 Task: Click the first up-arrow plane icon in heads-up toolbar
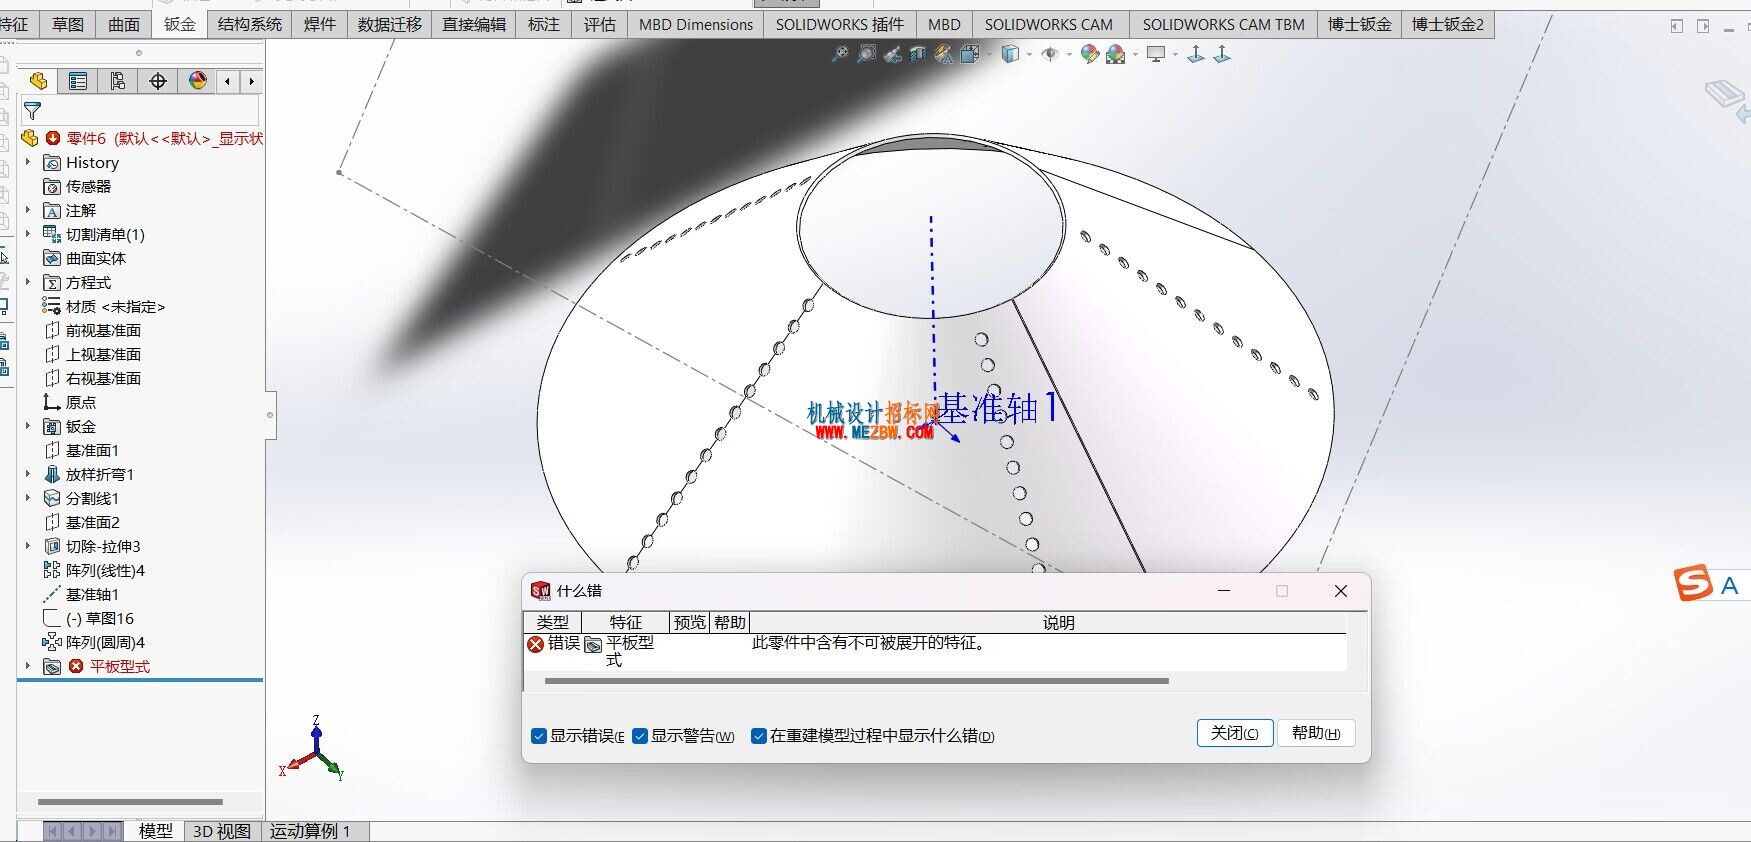[1196, 54]
